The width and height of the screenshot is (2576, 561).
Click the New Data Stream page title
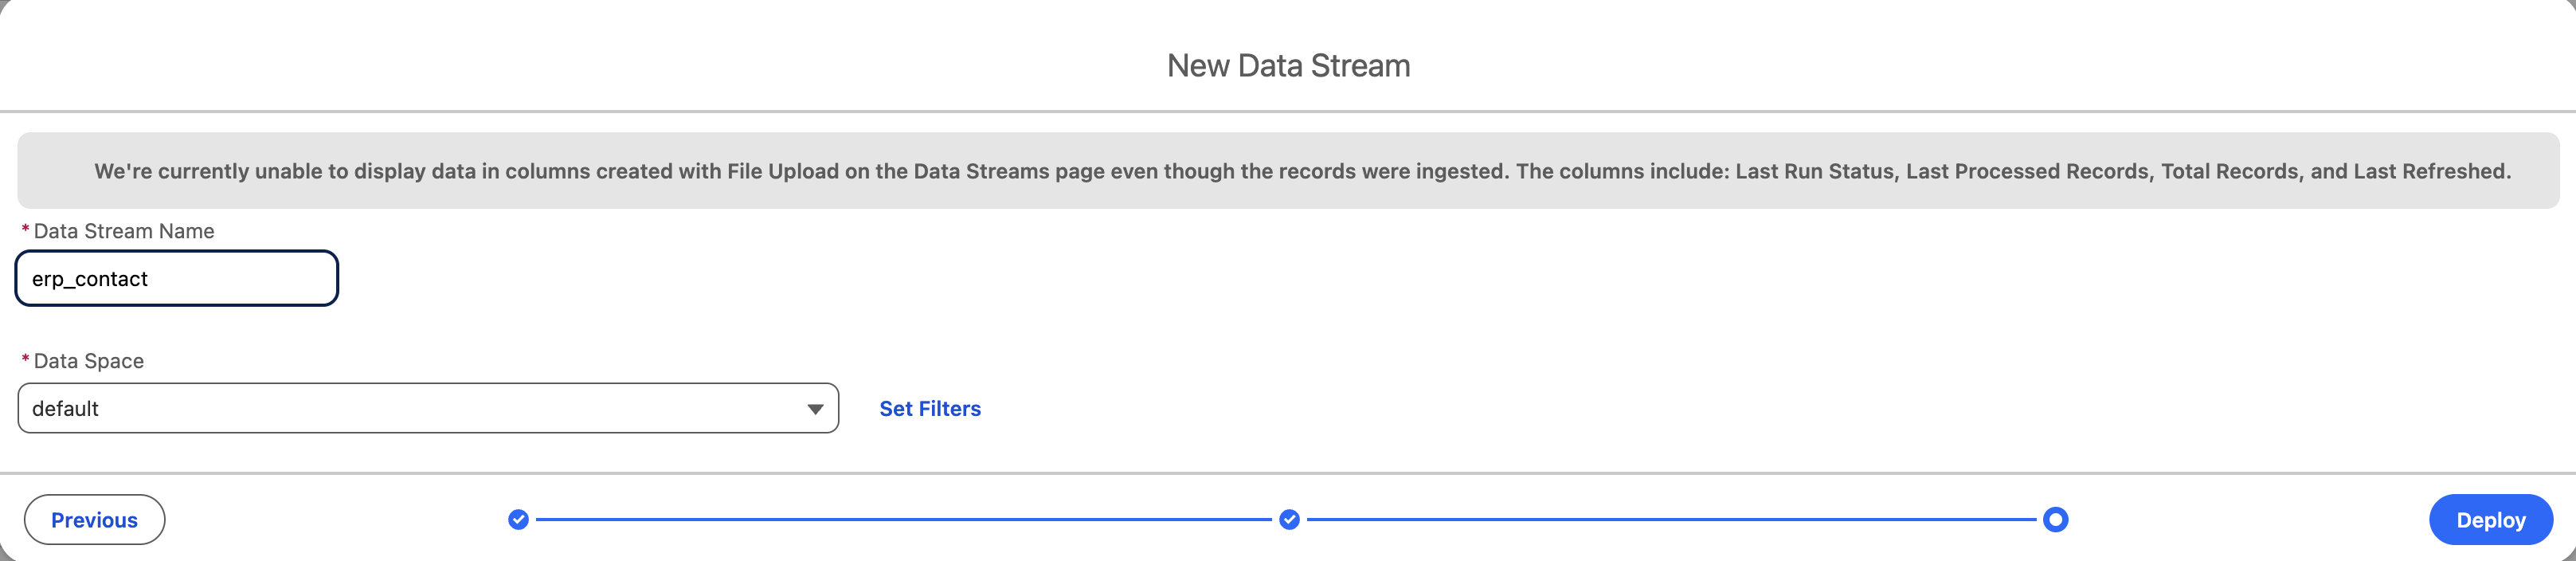(1288, 66)
